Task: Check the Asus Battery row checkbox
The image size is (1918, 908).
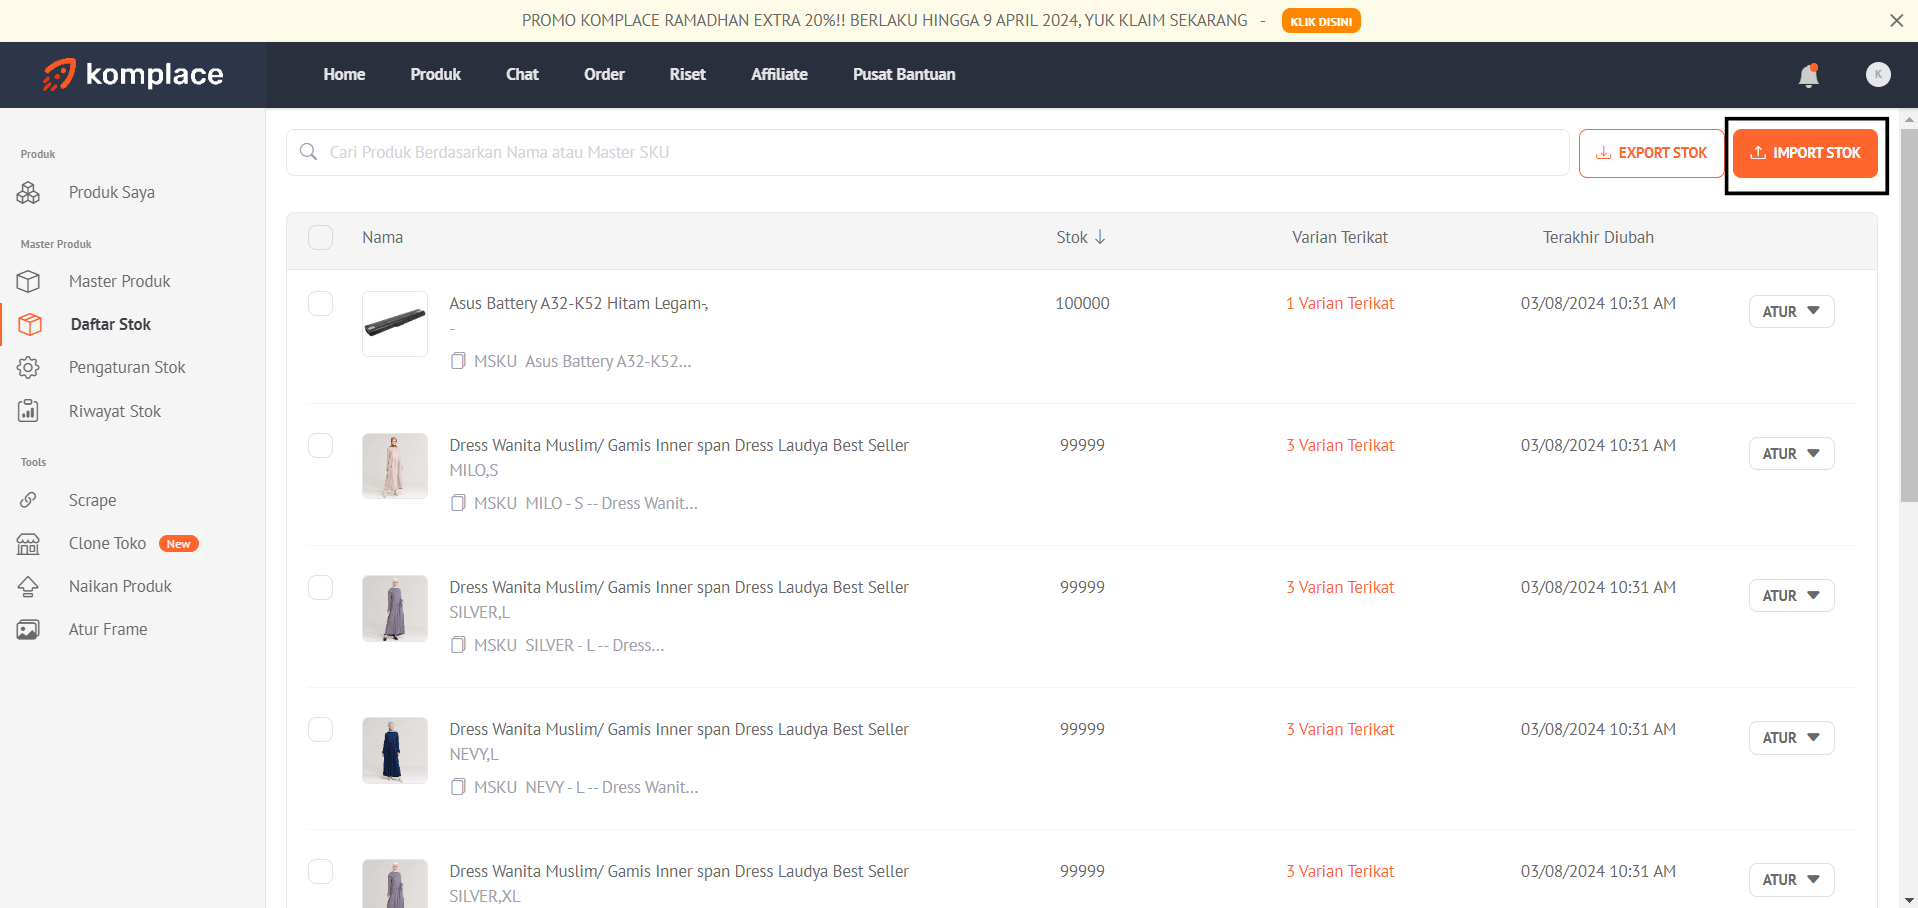Action: (x=320, y=303)
